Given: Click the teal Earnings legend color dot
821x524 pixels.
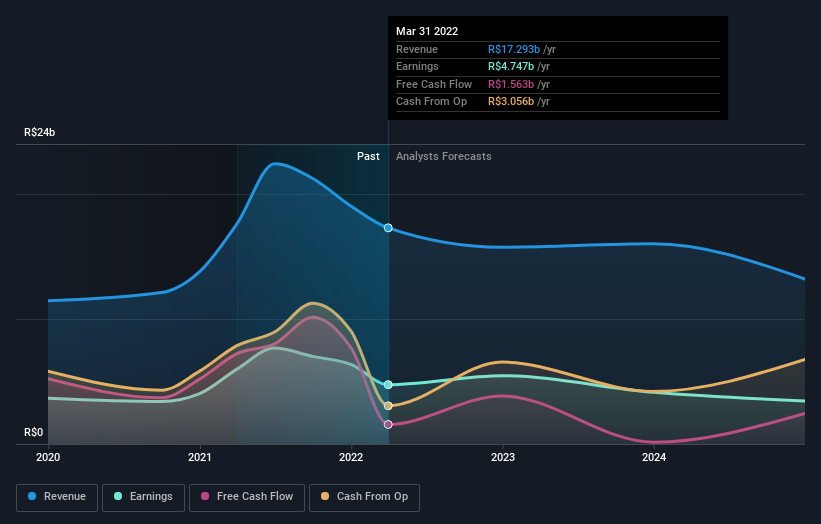Looking at the screenshot, I should [118, 496].
